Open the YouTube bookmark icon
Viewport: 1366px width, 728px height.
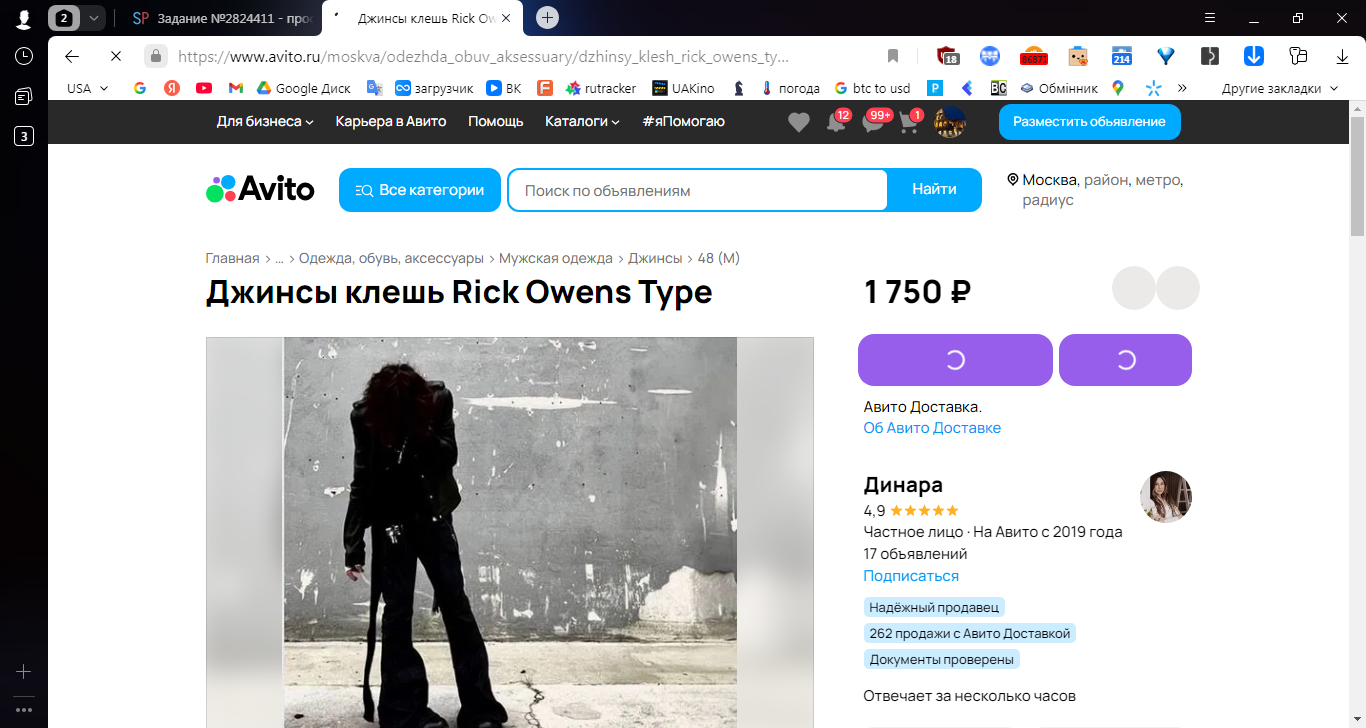(204, 88)
